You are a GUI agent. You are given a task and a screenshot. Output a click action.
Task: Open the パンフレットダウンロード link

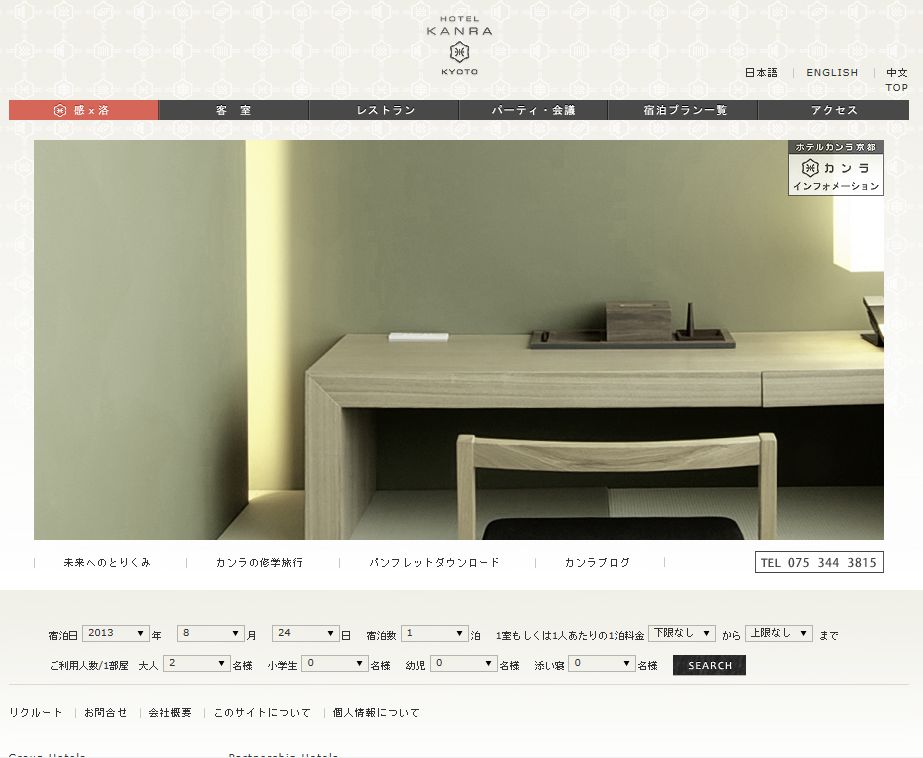(434, 563)
